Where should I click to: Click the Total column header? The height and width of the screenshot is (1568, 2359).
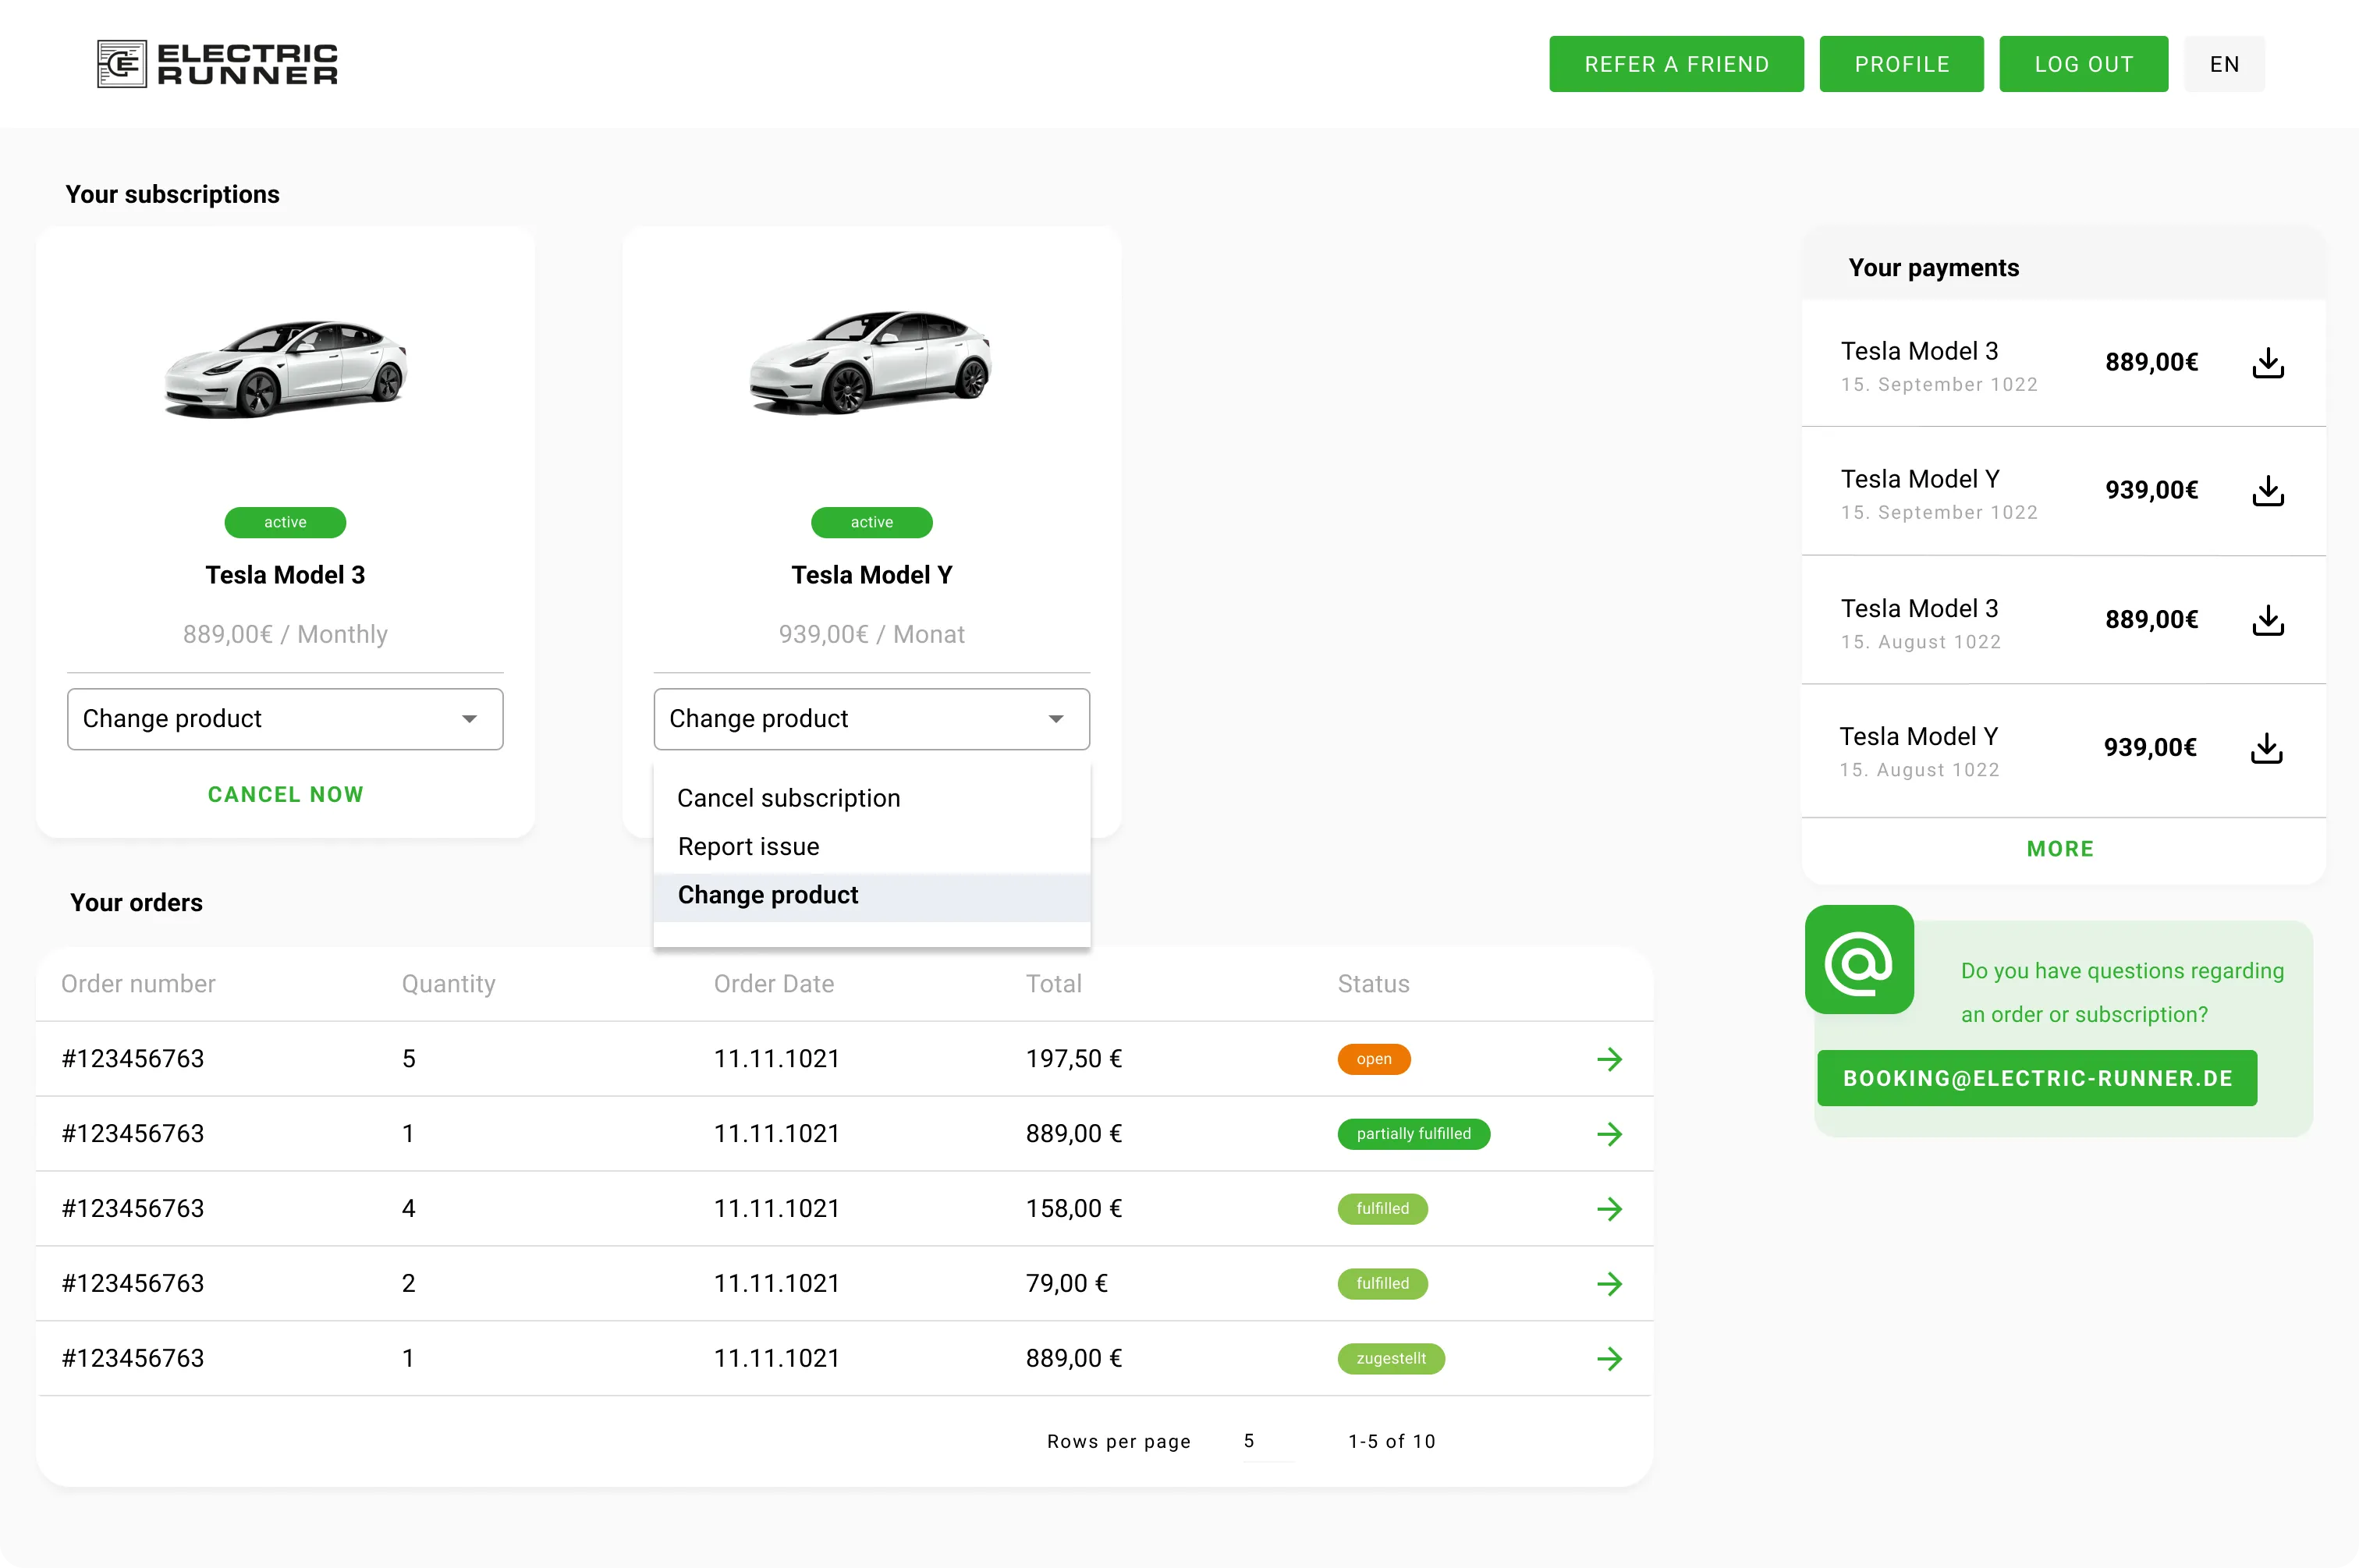[1053, 984]
